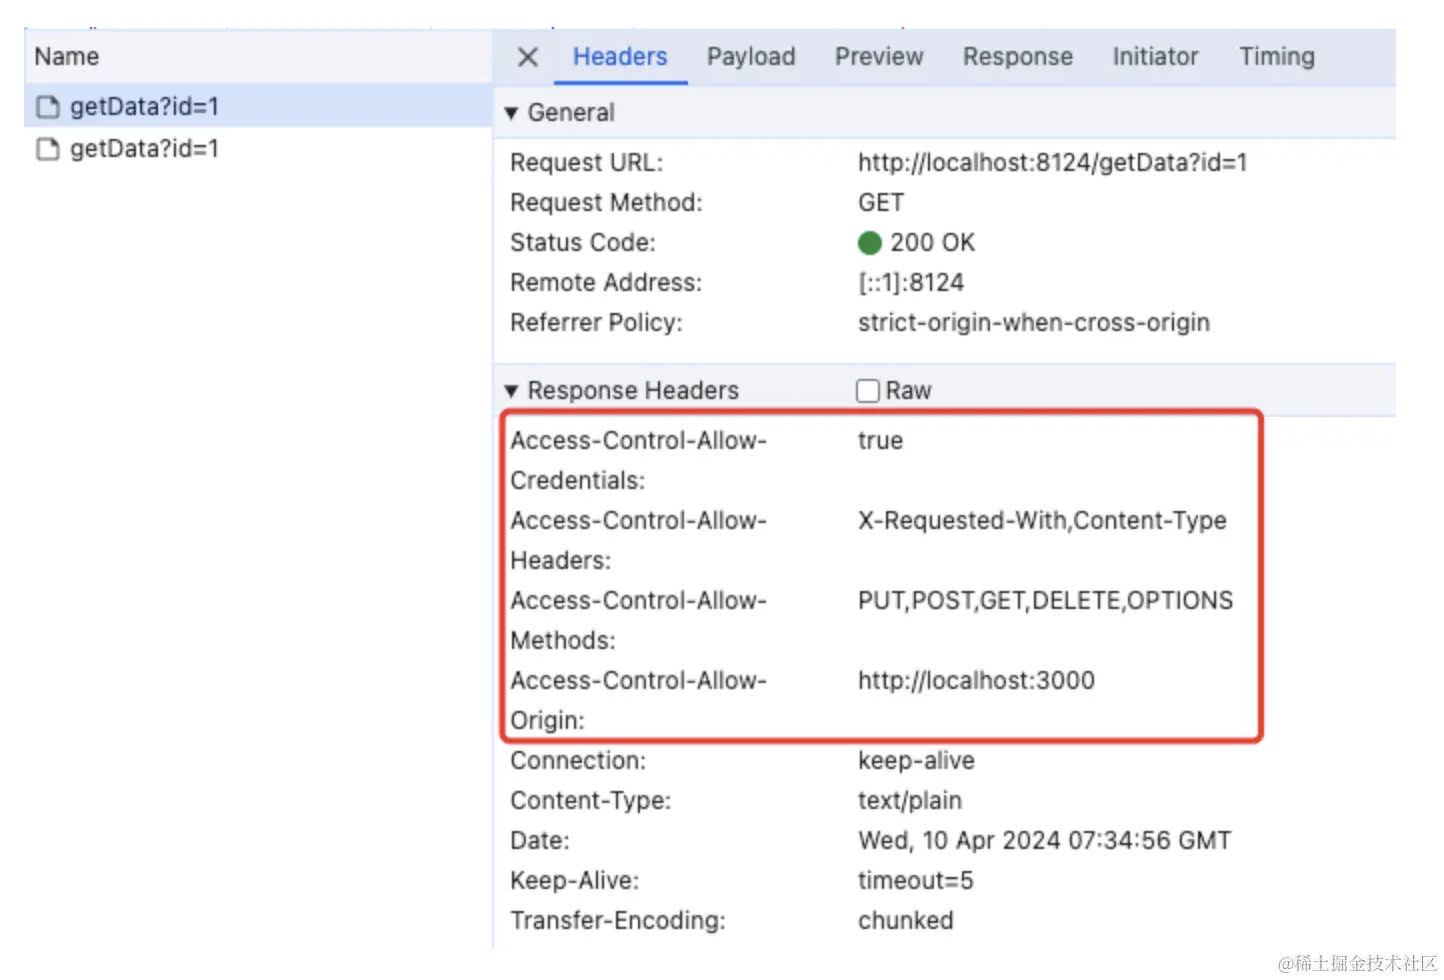The width and height of the screenshot is (1444, 980).
Task: Click the Content-Type header name
Action: 591,801
